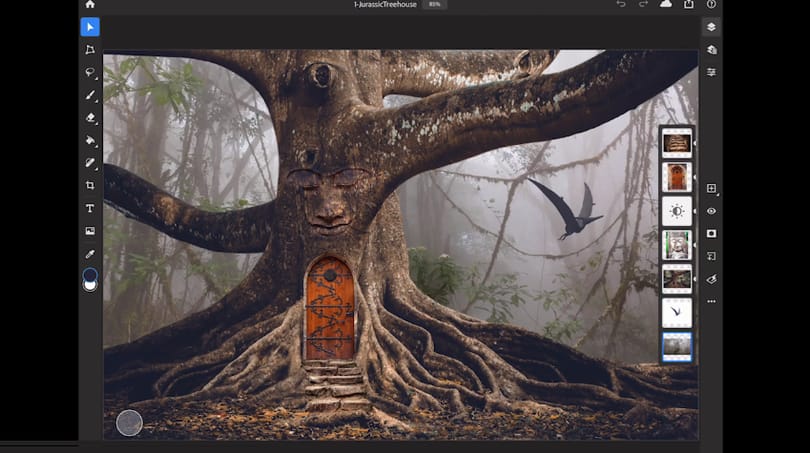Expand the Add Layer options
Viewport: 810px width, 453px height.
tap(711, 188)
